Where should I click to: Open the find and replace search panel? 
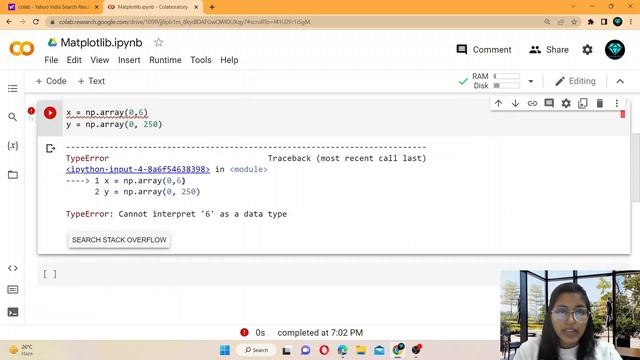[13, 117]
